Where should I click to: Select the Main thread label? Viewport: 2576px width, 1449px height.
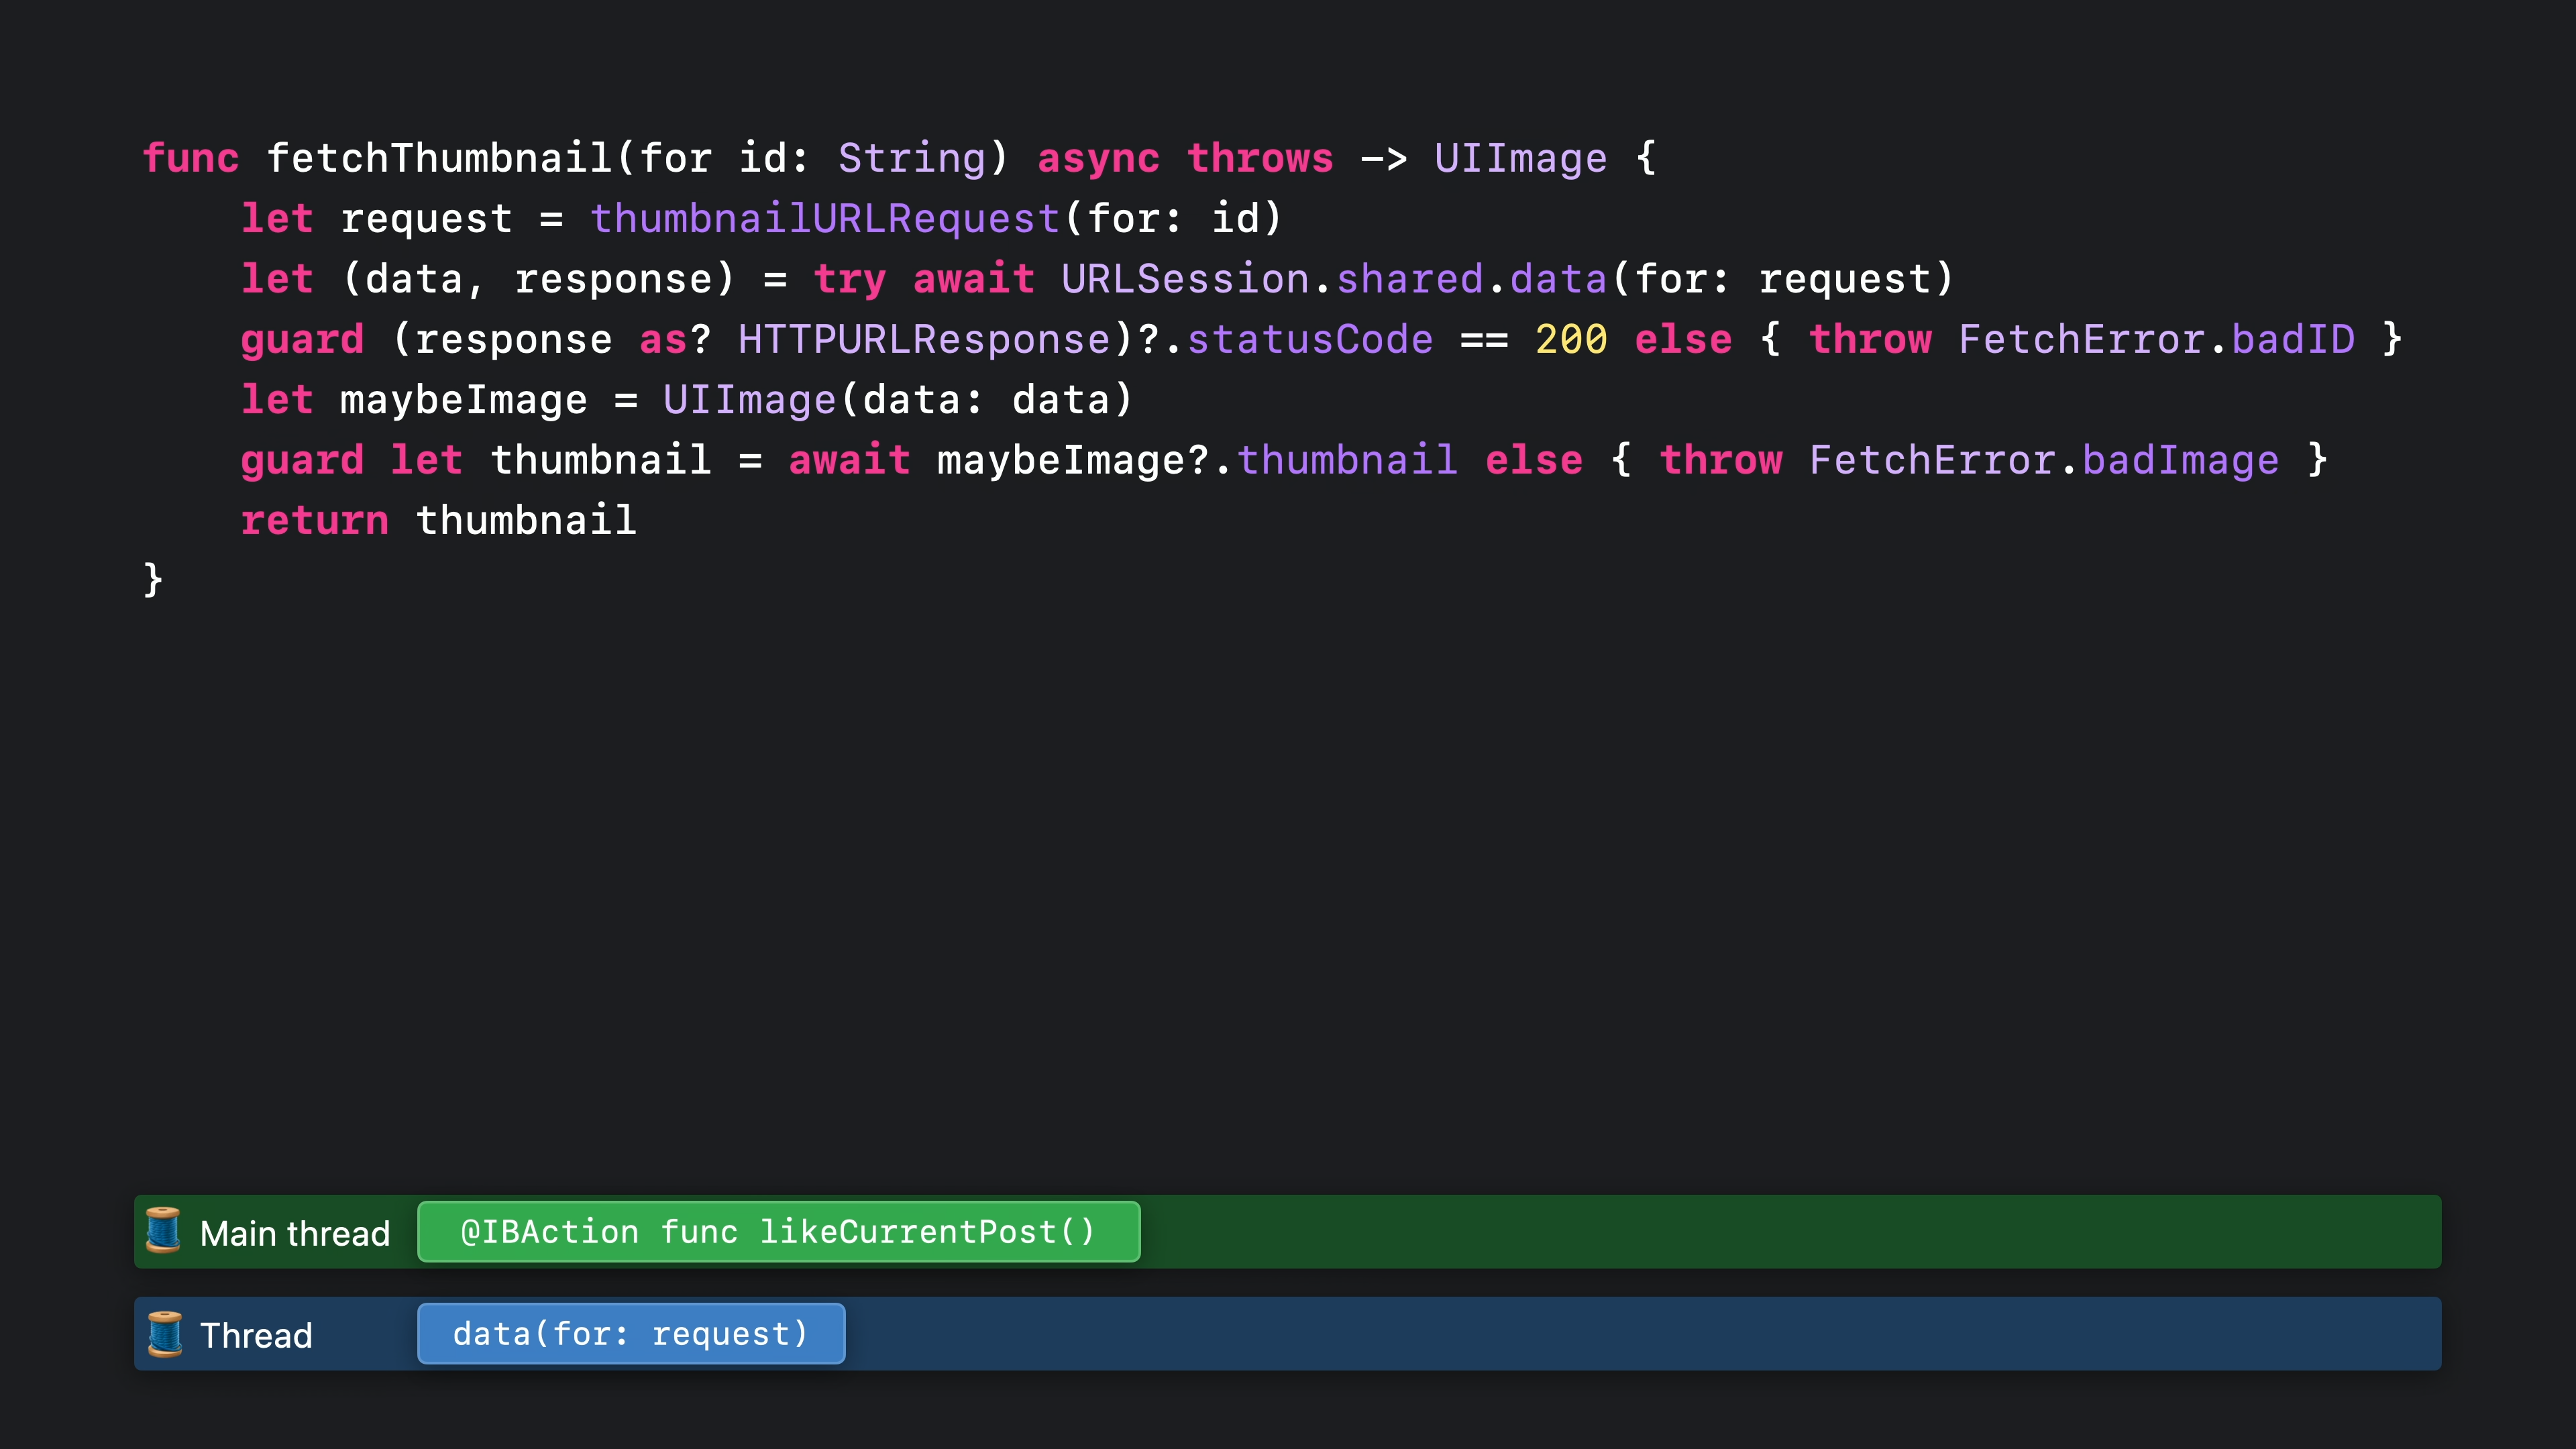(294, 1233)
